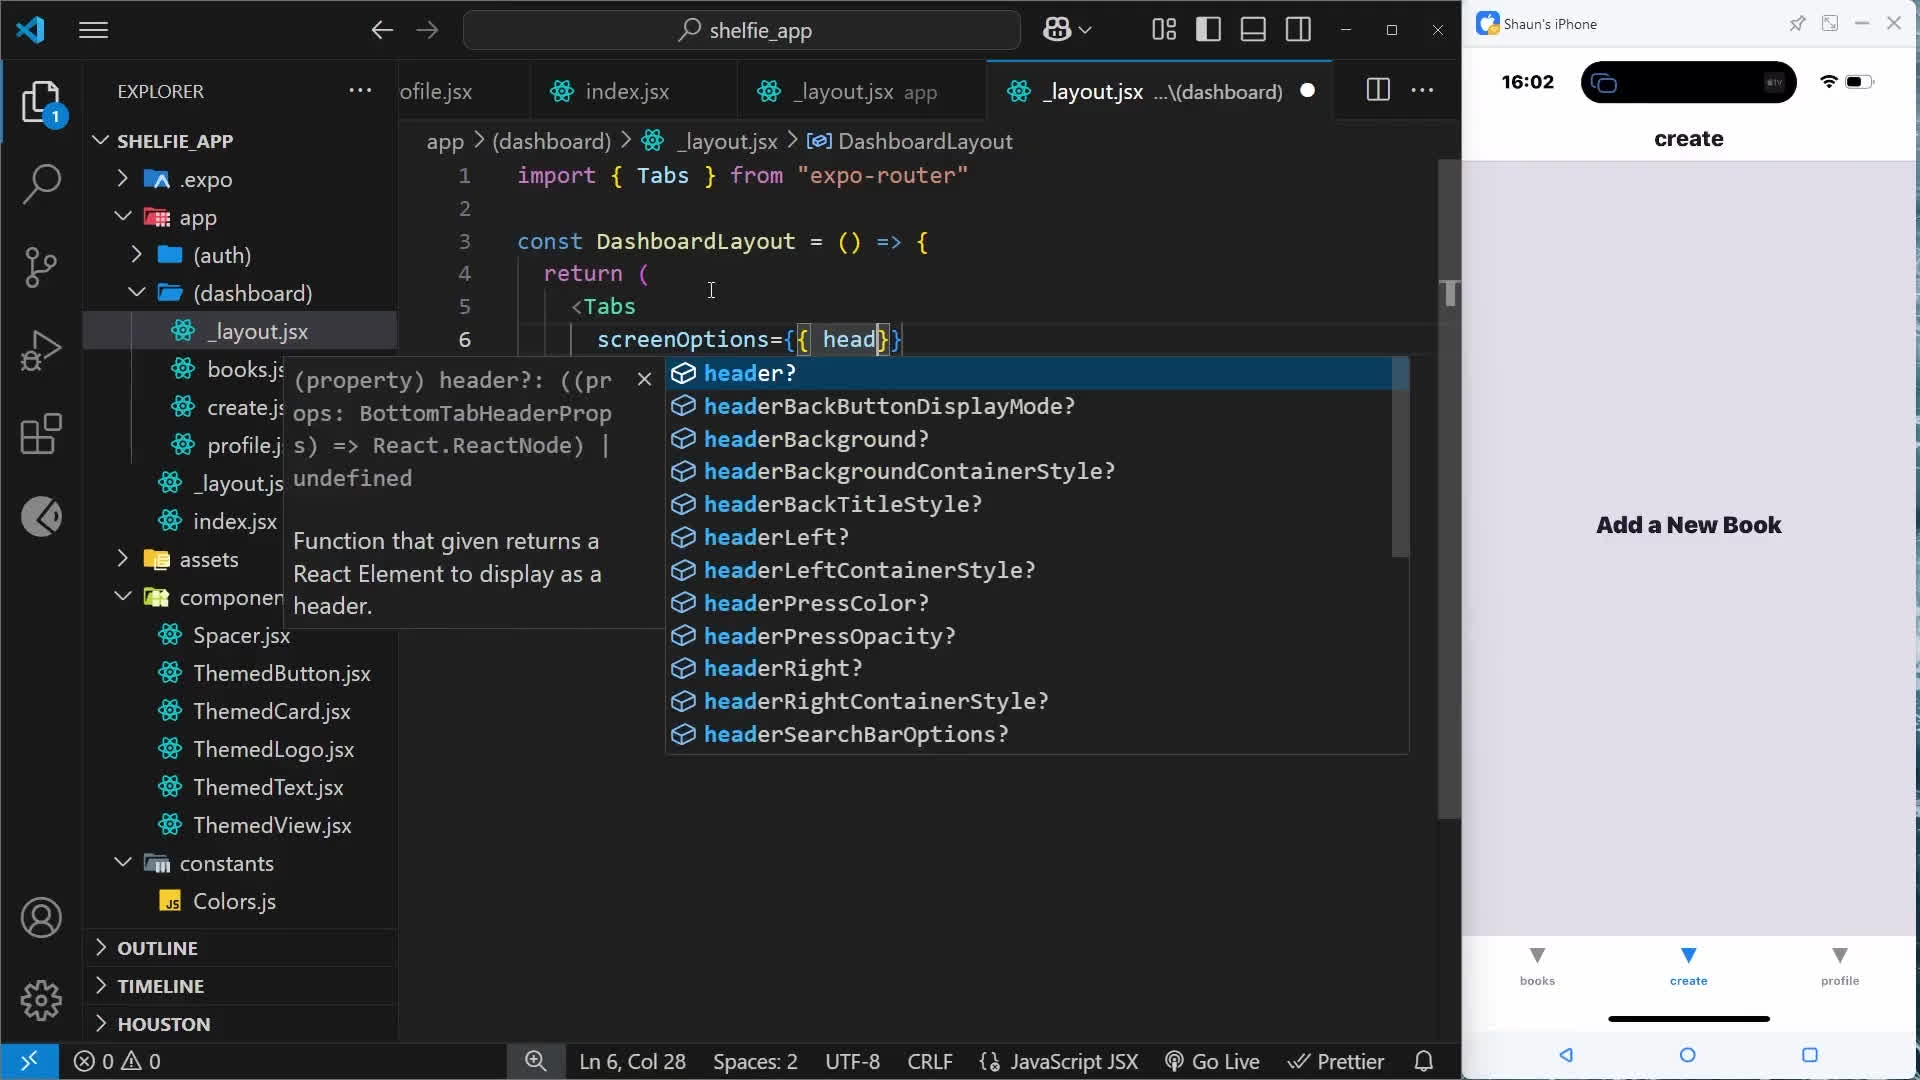Image resolution: width=1920 pixels, height=1080 pixels.
Task: Open Manage settings gear
Action: pyautogui.click(x=41, y=1000)
